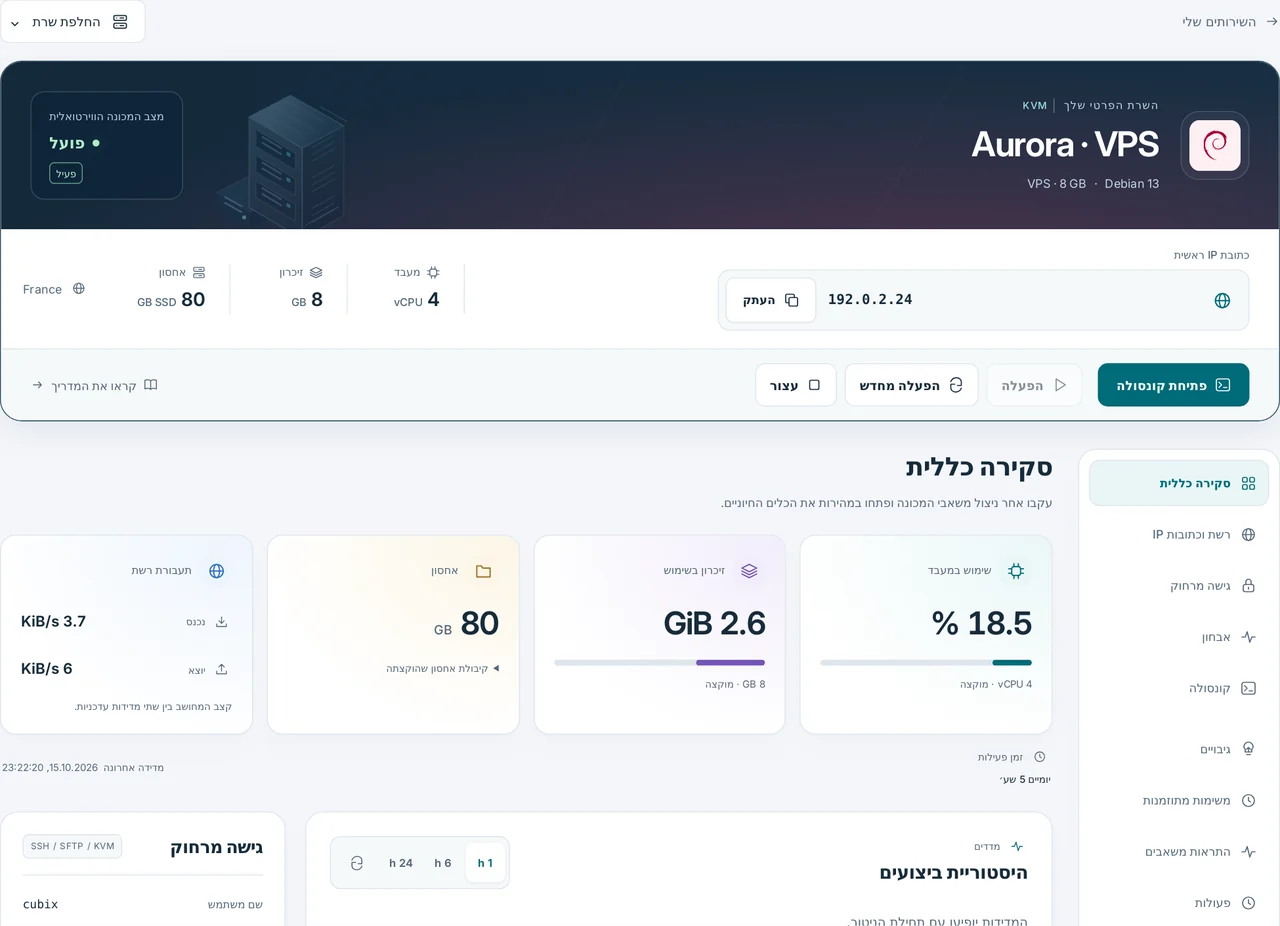Select the 1 h time range
The width and height of the screenshot is (1280, 926).
[x=485, y=863]
